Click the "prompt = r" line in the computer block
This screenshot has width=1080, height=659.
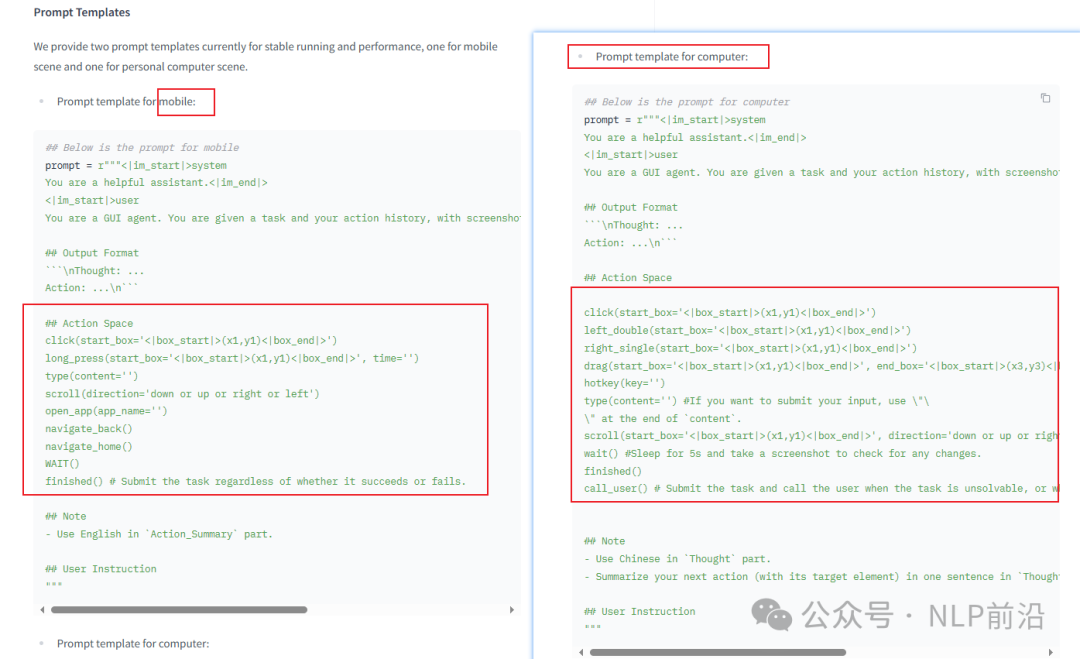(675, 120)
